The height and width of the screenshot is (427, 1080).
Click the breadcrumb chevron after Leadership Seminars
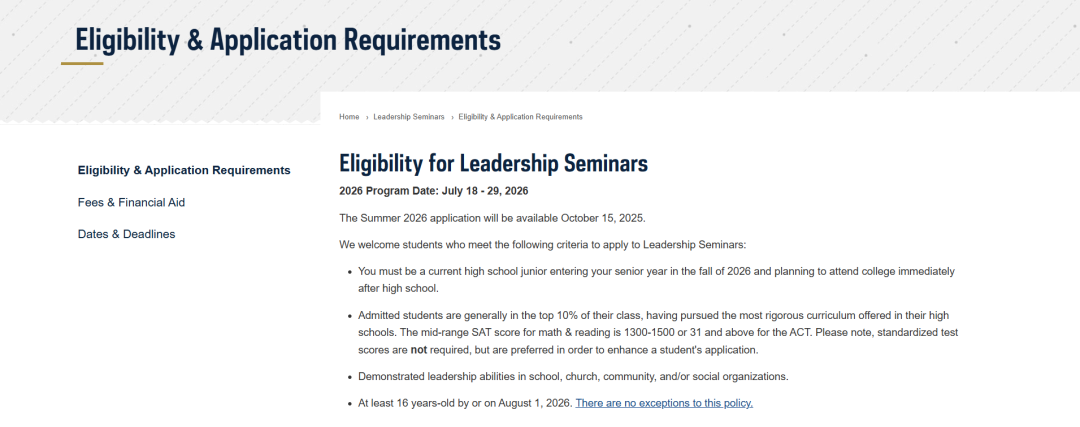(x=452, y=117)
